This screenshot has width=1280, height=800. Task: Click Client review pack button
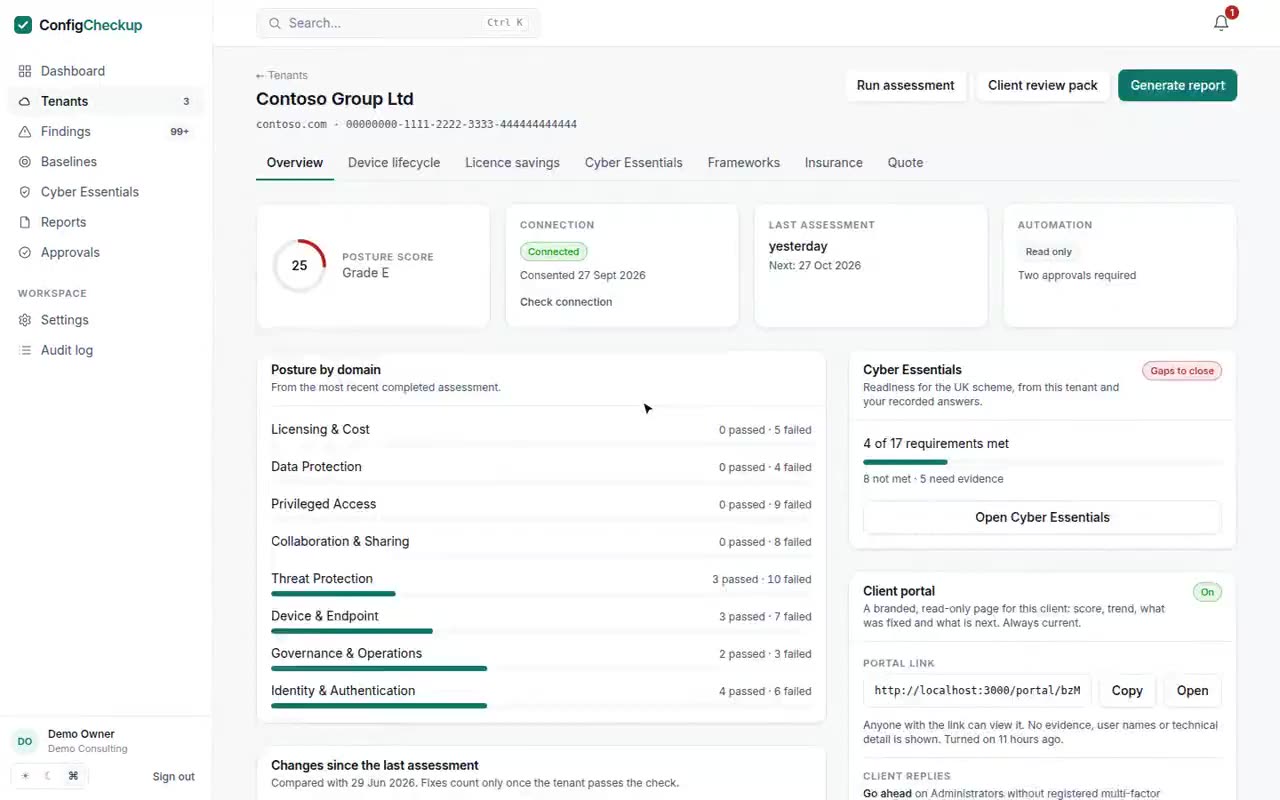(1043, 85)
